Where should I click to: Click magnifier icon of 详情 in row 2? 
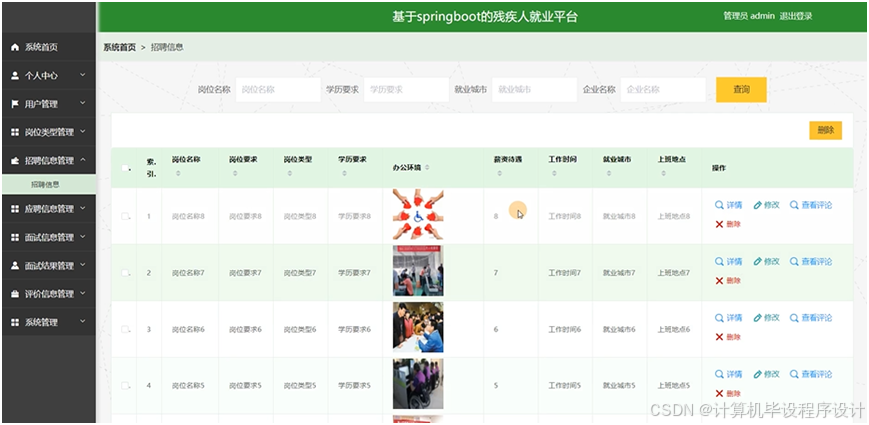click(x=719, y=262)
